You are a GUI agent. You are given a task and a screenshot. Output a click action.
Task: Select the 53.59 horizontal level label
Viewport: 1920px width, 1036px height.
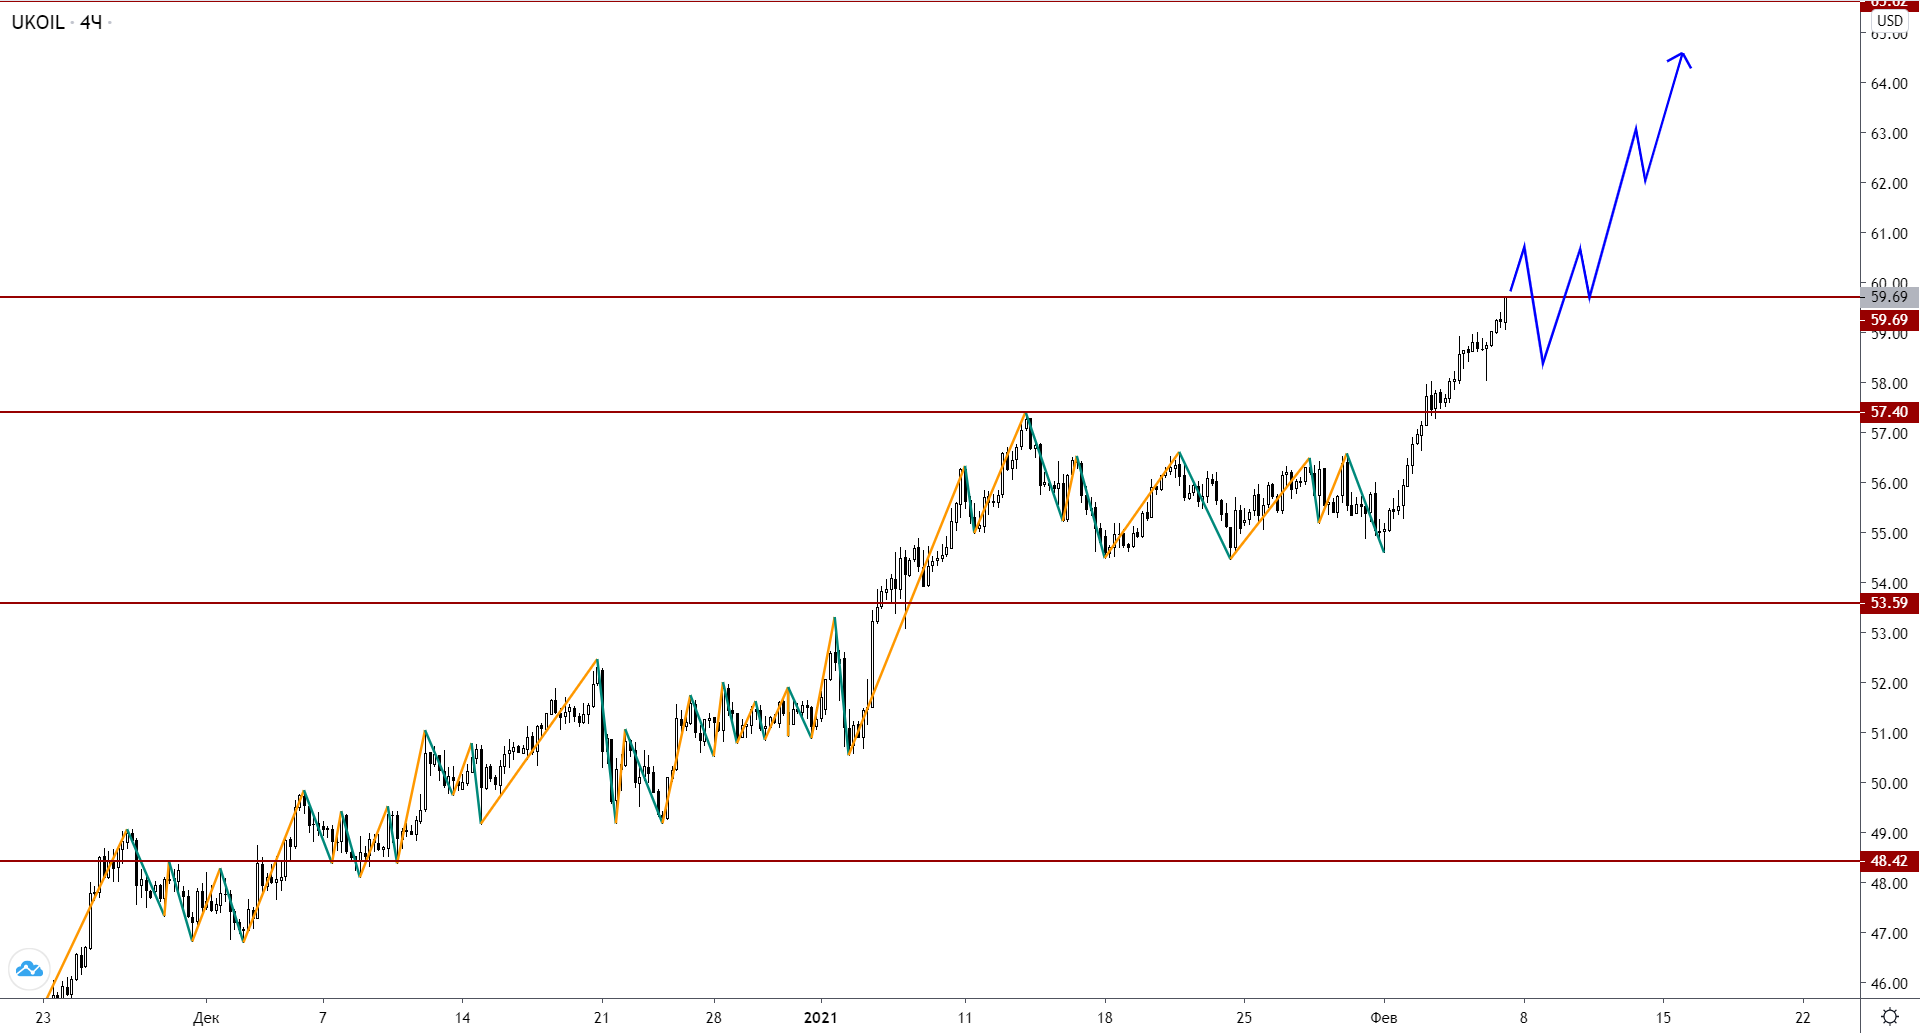click(1889, 603)
